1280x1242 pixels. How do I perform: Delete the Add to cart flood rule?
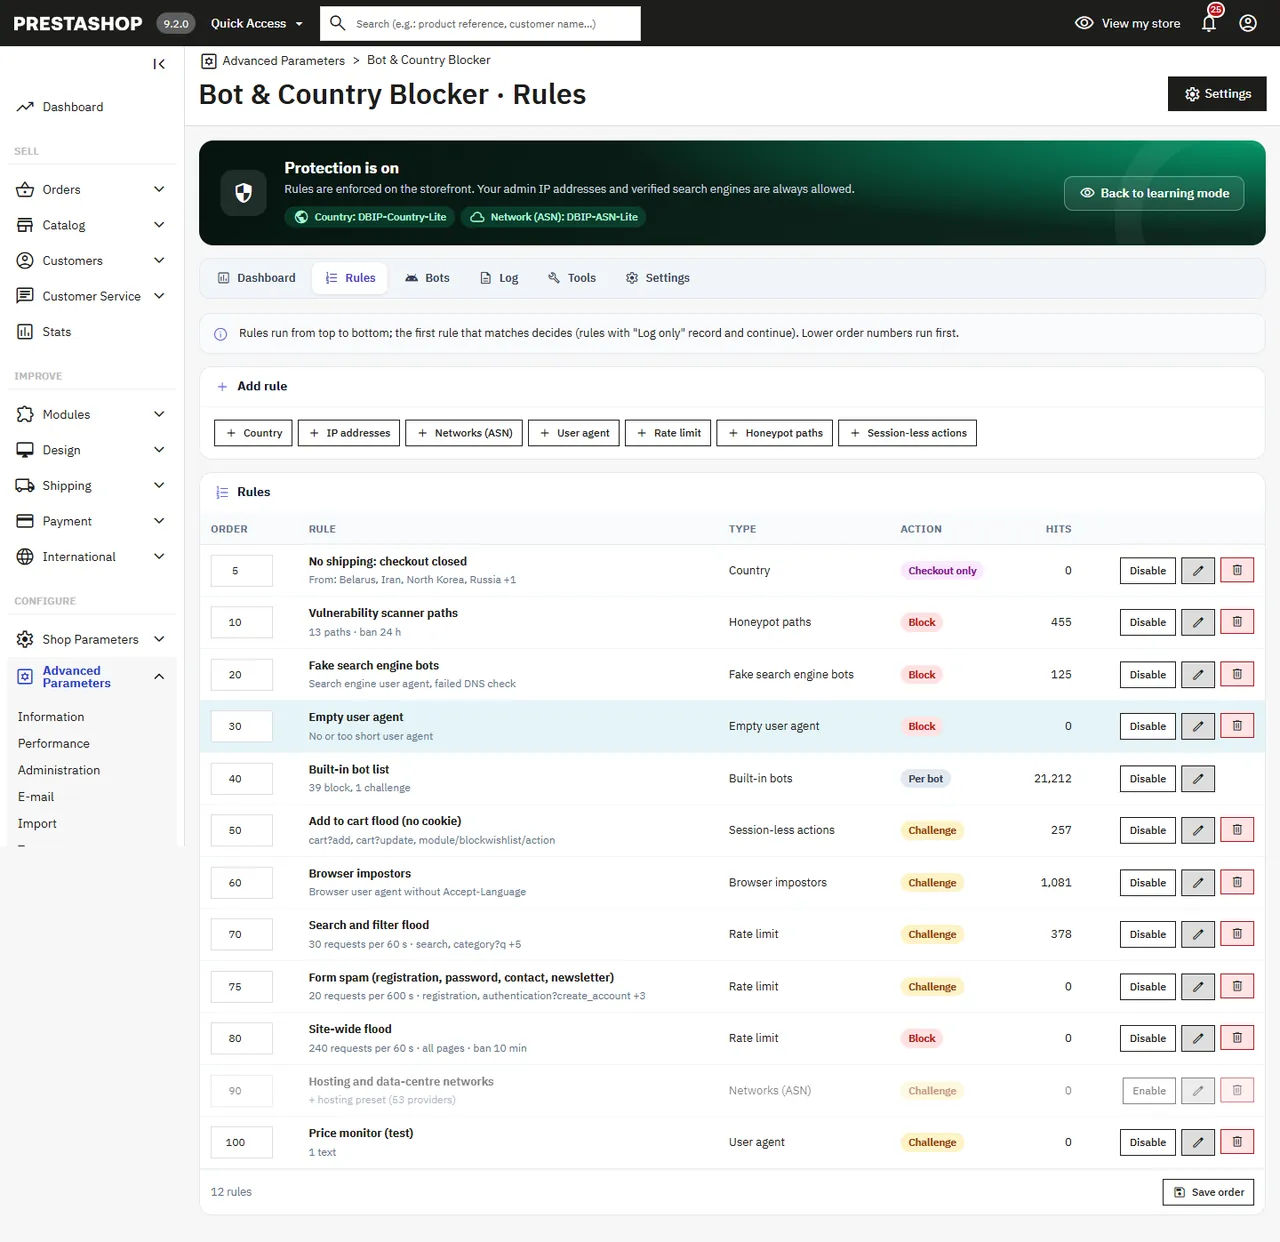pyautogui.click(x=1237, y=830)
